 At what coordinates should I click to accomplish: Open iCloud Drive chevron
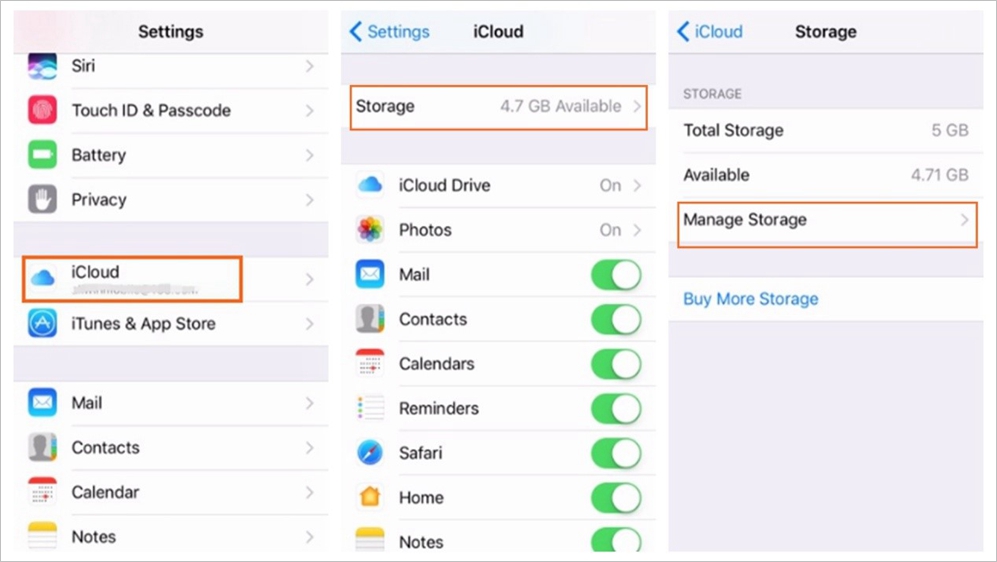tap(637, 185)
